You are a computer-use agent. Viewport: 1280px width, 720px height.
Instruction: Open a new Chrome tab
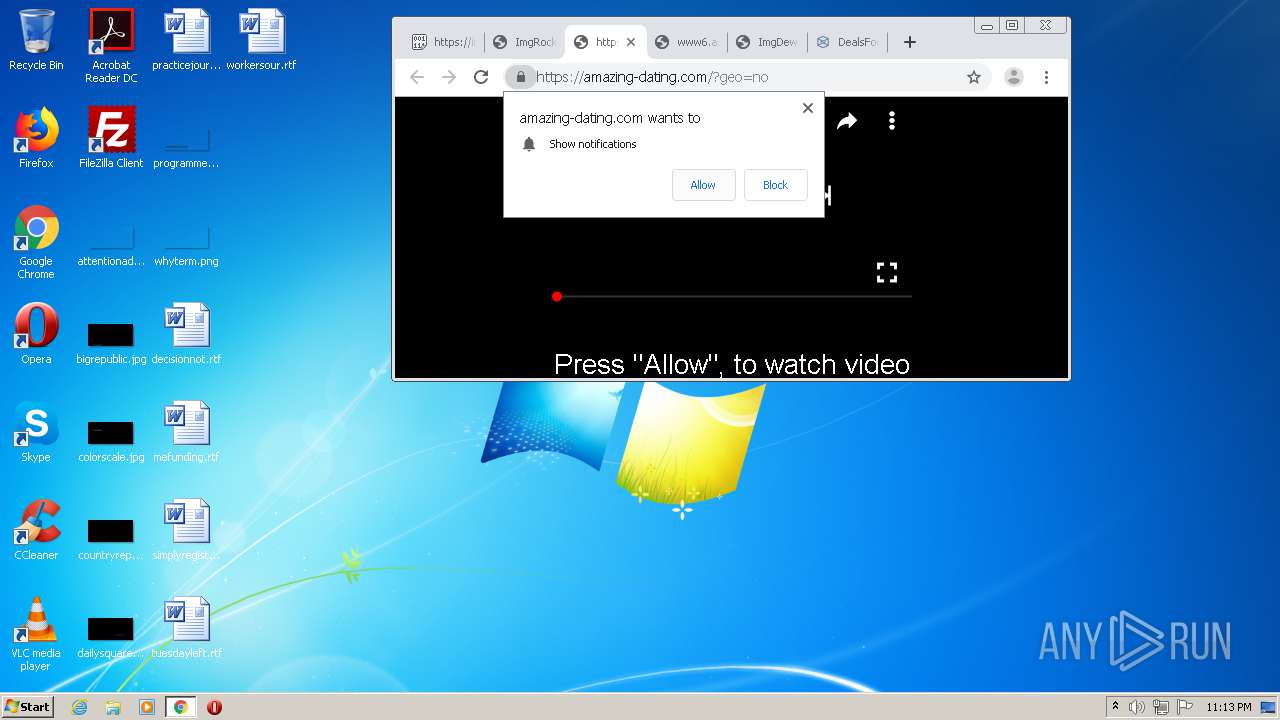click(909, 42)
